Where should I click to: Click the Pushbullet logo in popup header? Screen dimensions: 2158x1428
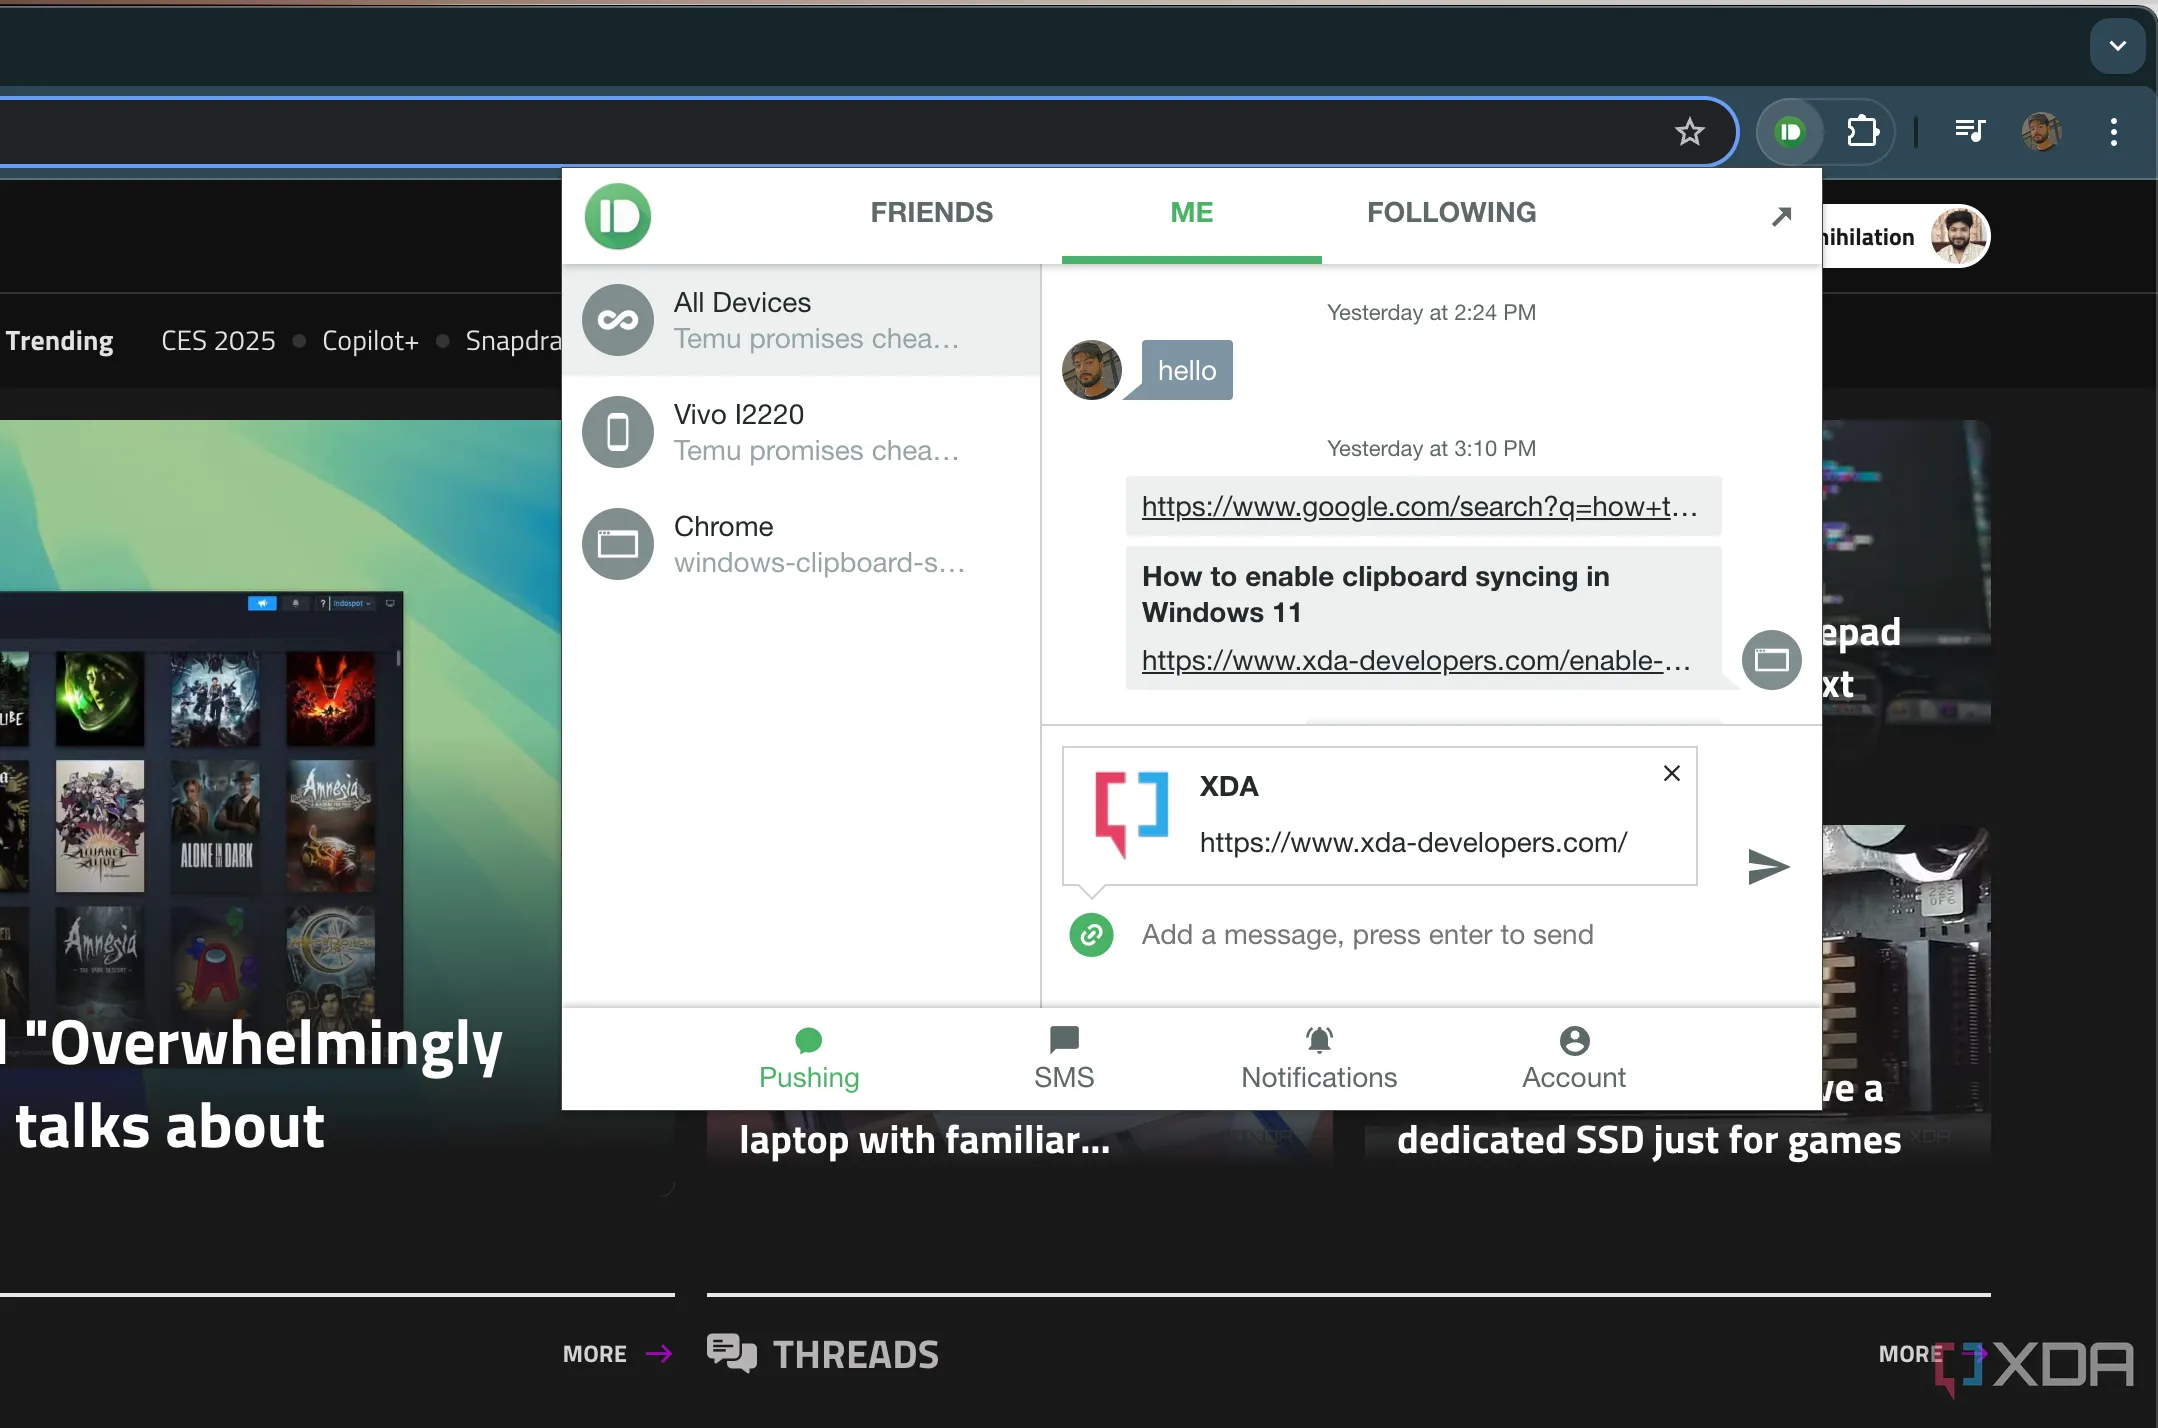tap(618, 216)
